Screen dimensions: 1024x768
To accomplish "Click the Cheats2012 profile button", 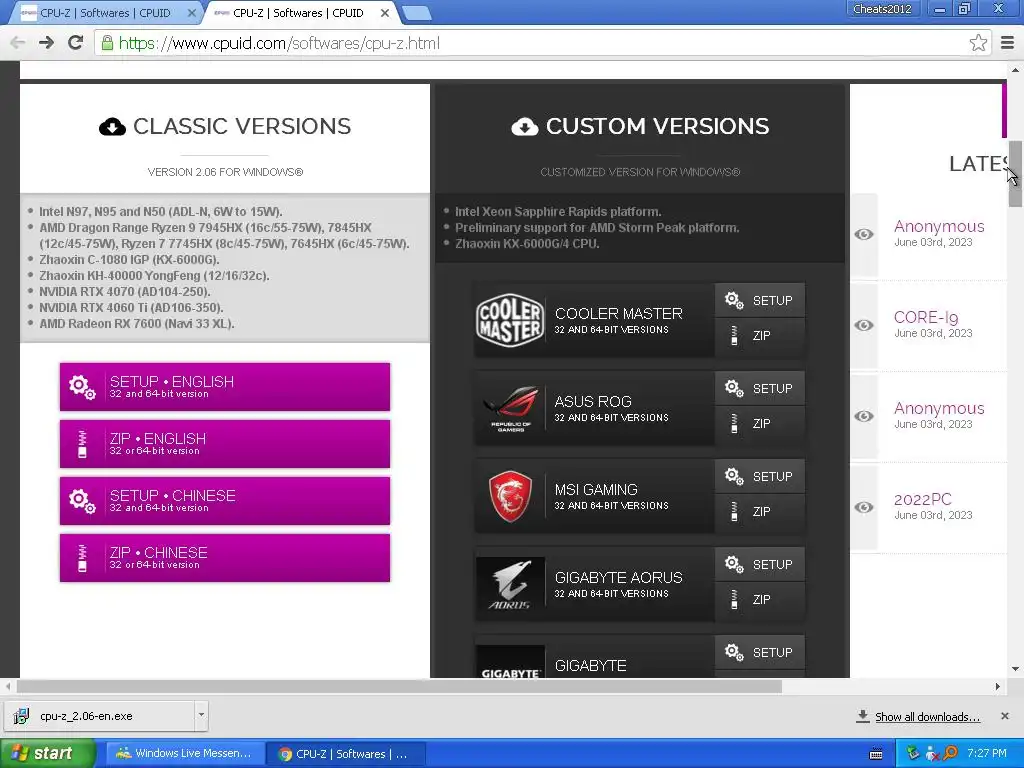I will point(882,9).
